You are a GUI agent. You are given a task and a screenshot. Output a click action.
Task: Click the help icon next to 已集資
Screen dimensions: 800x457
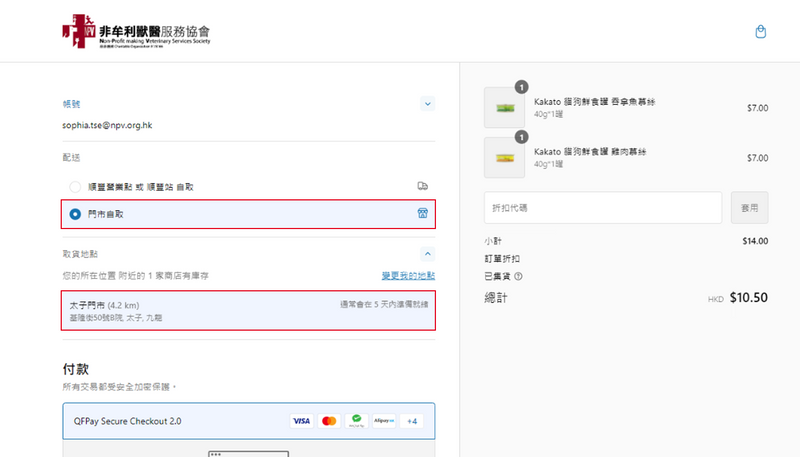tap(518, 277)
